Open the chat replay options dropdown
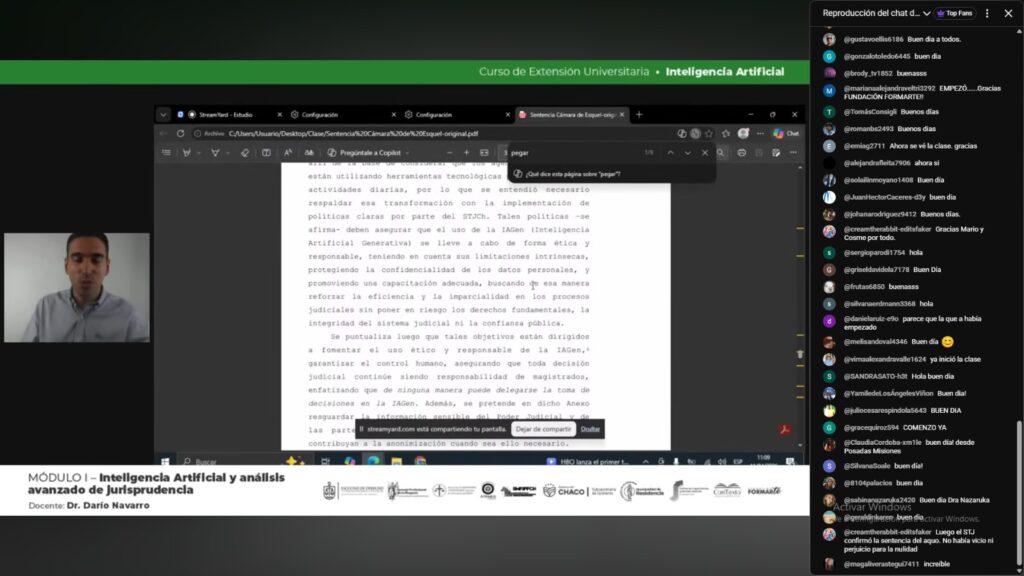The height and width of the screenshot is (576, 1024). [926, 13]
